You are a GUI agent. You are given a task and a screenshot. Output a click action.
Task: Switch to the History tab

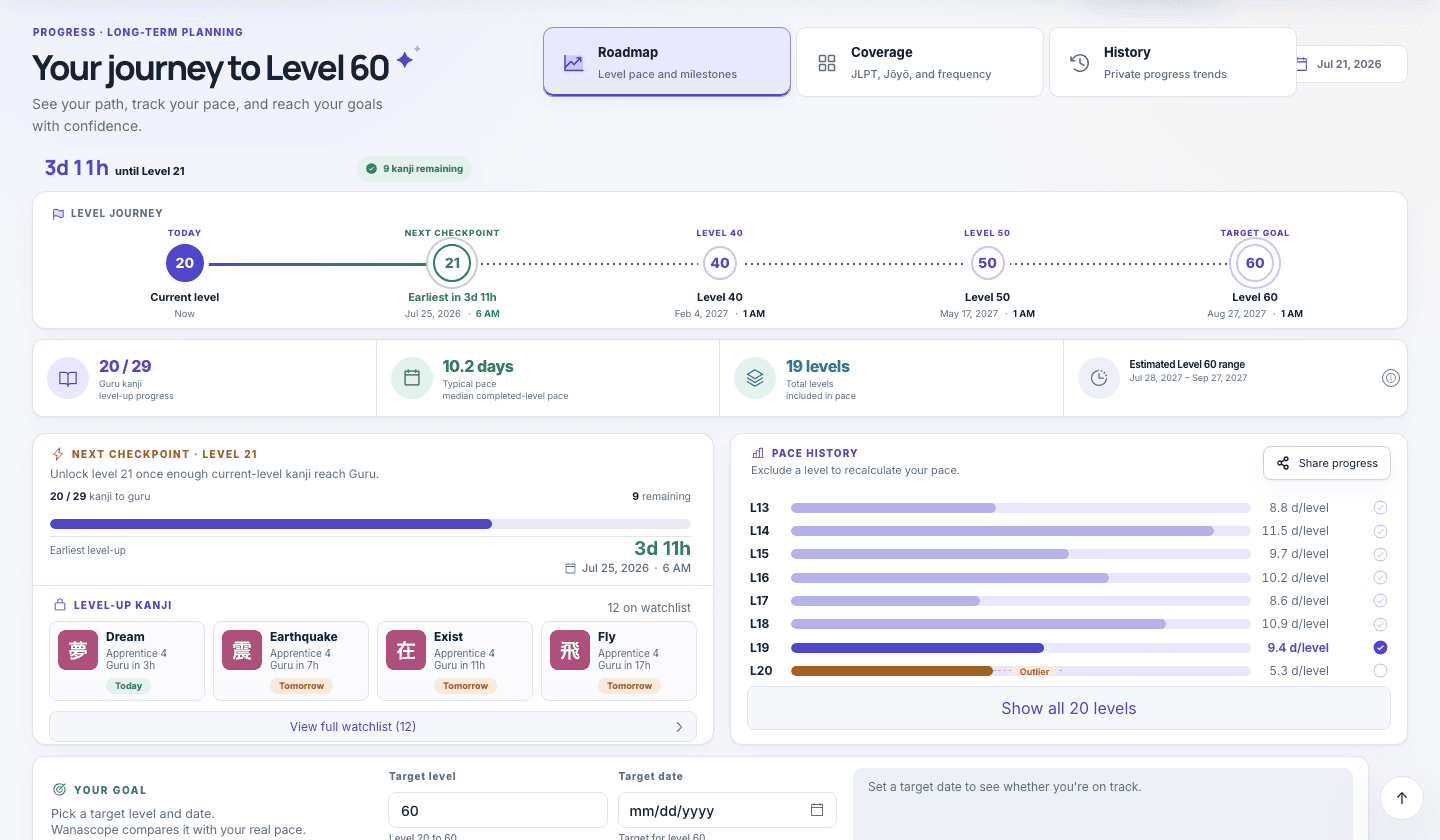[1173, 62]
